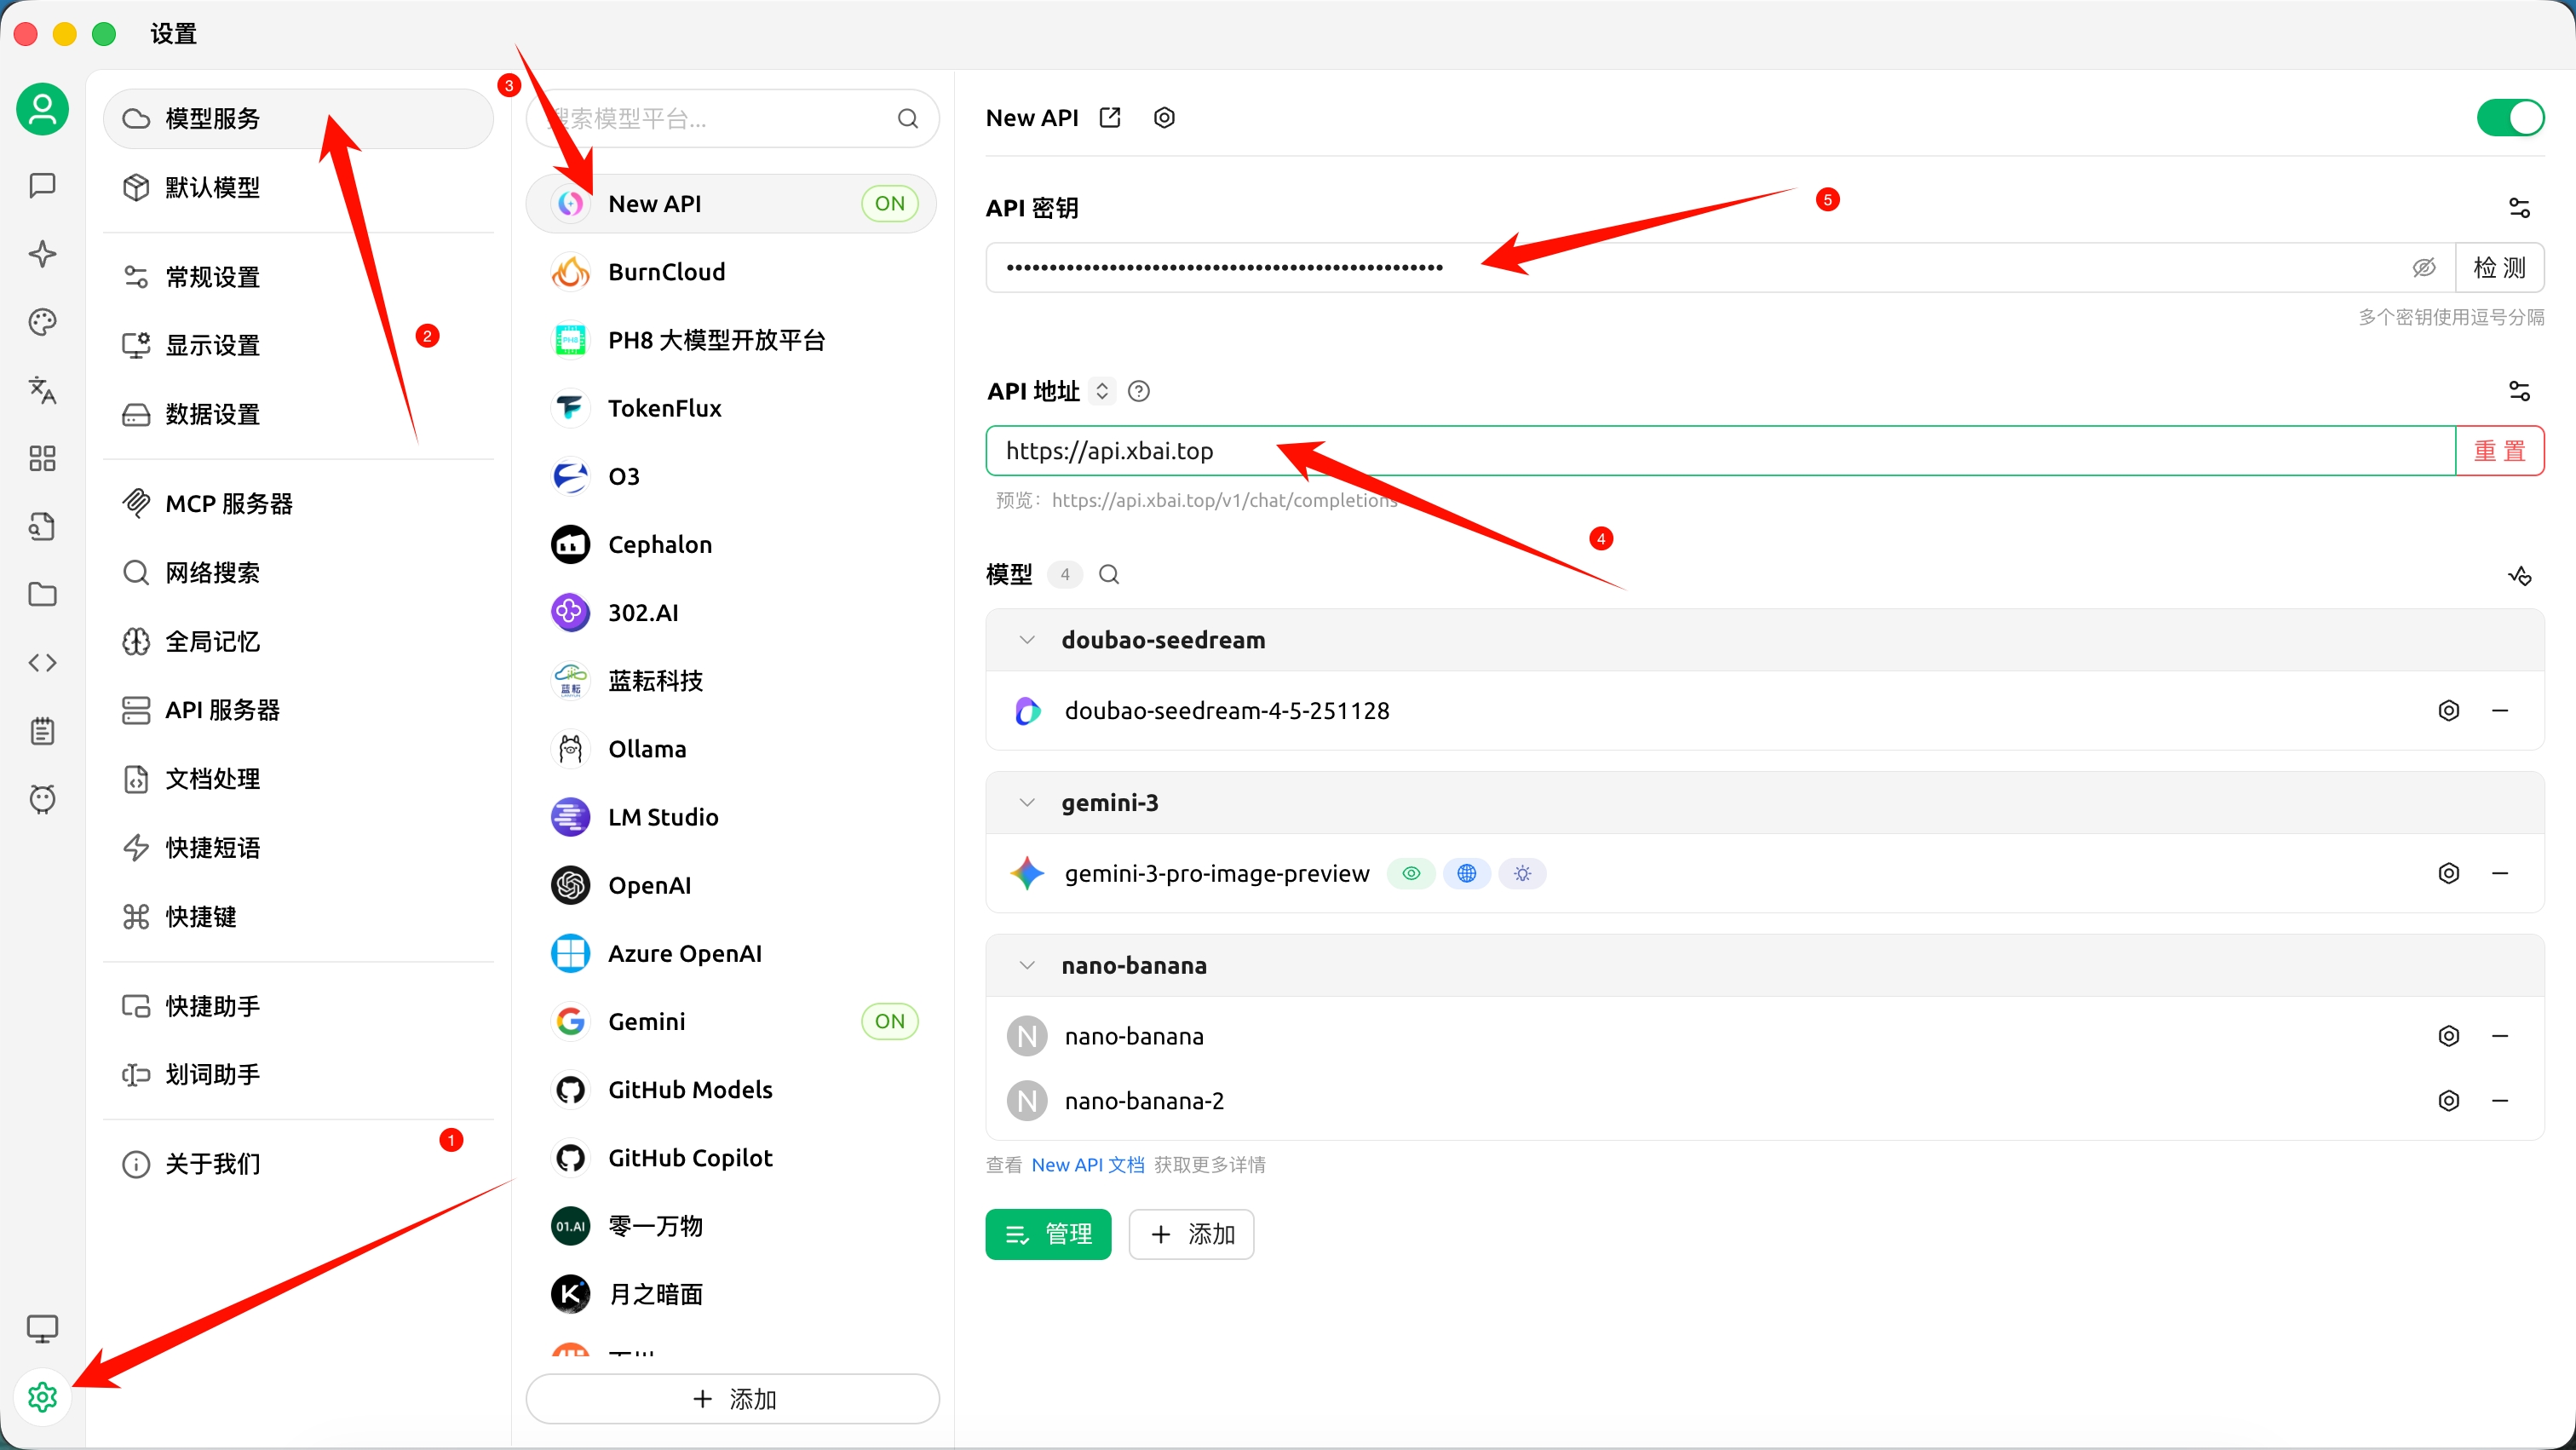Image resolution: width=2576 pixels, height=1450 pixels.
Task: Click the search icon in model platform search bar
Action: 907,118
